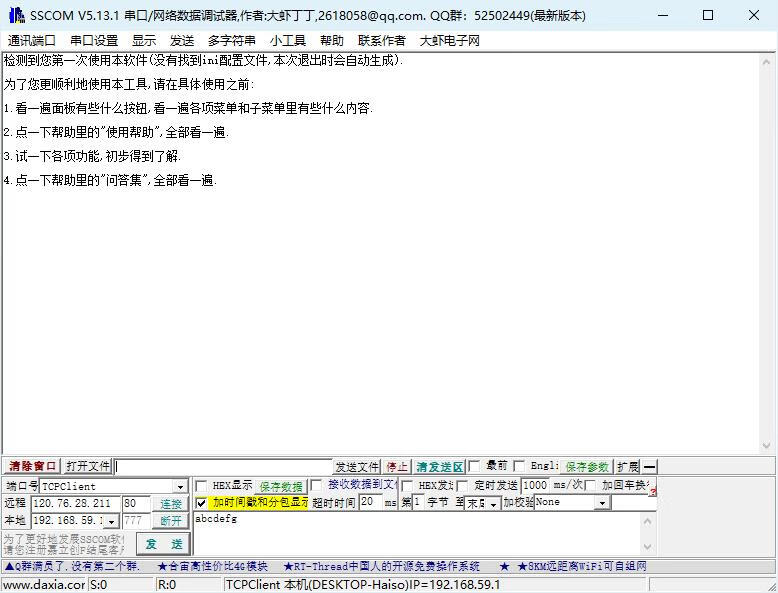The width and height of the screenshot is (778, 593).
Task: Click the 清除窗口 button
Action: click(x=33, y=467)
